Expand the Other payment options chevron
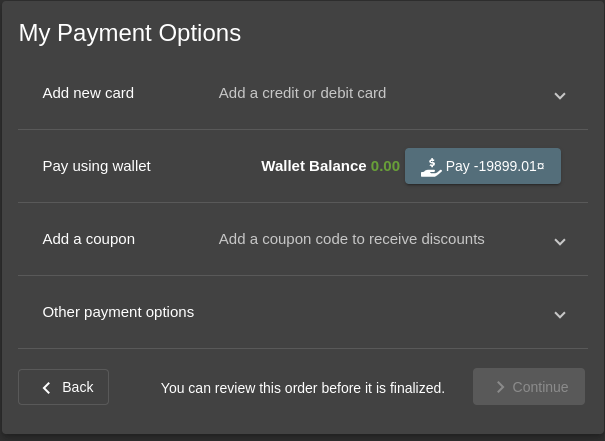 click(x=559, y=314)
